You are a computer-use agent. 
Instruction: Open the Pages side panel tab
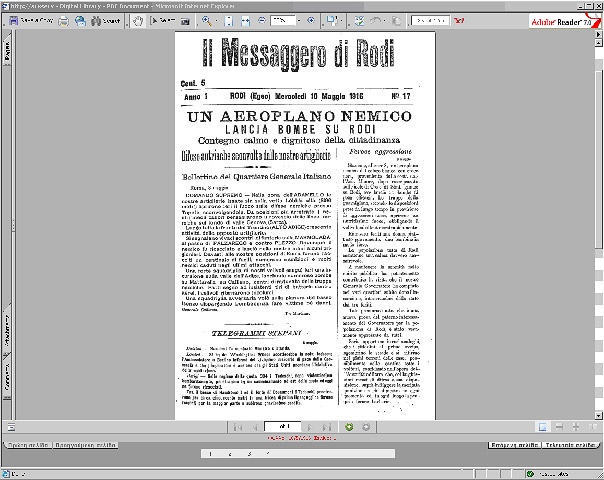pyautogui.click(x=7, y=58)
